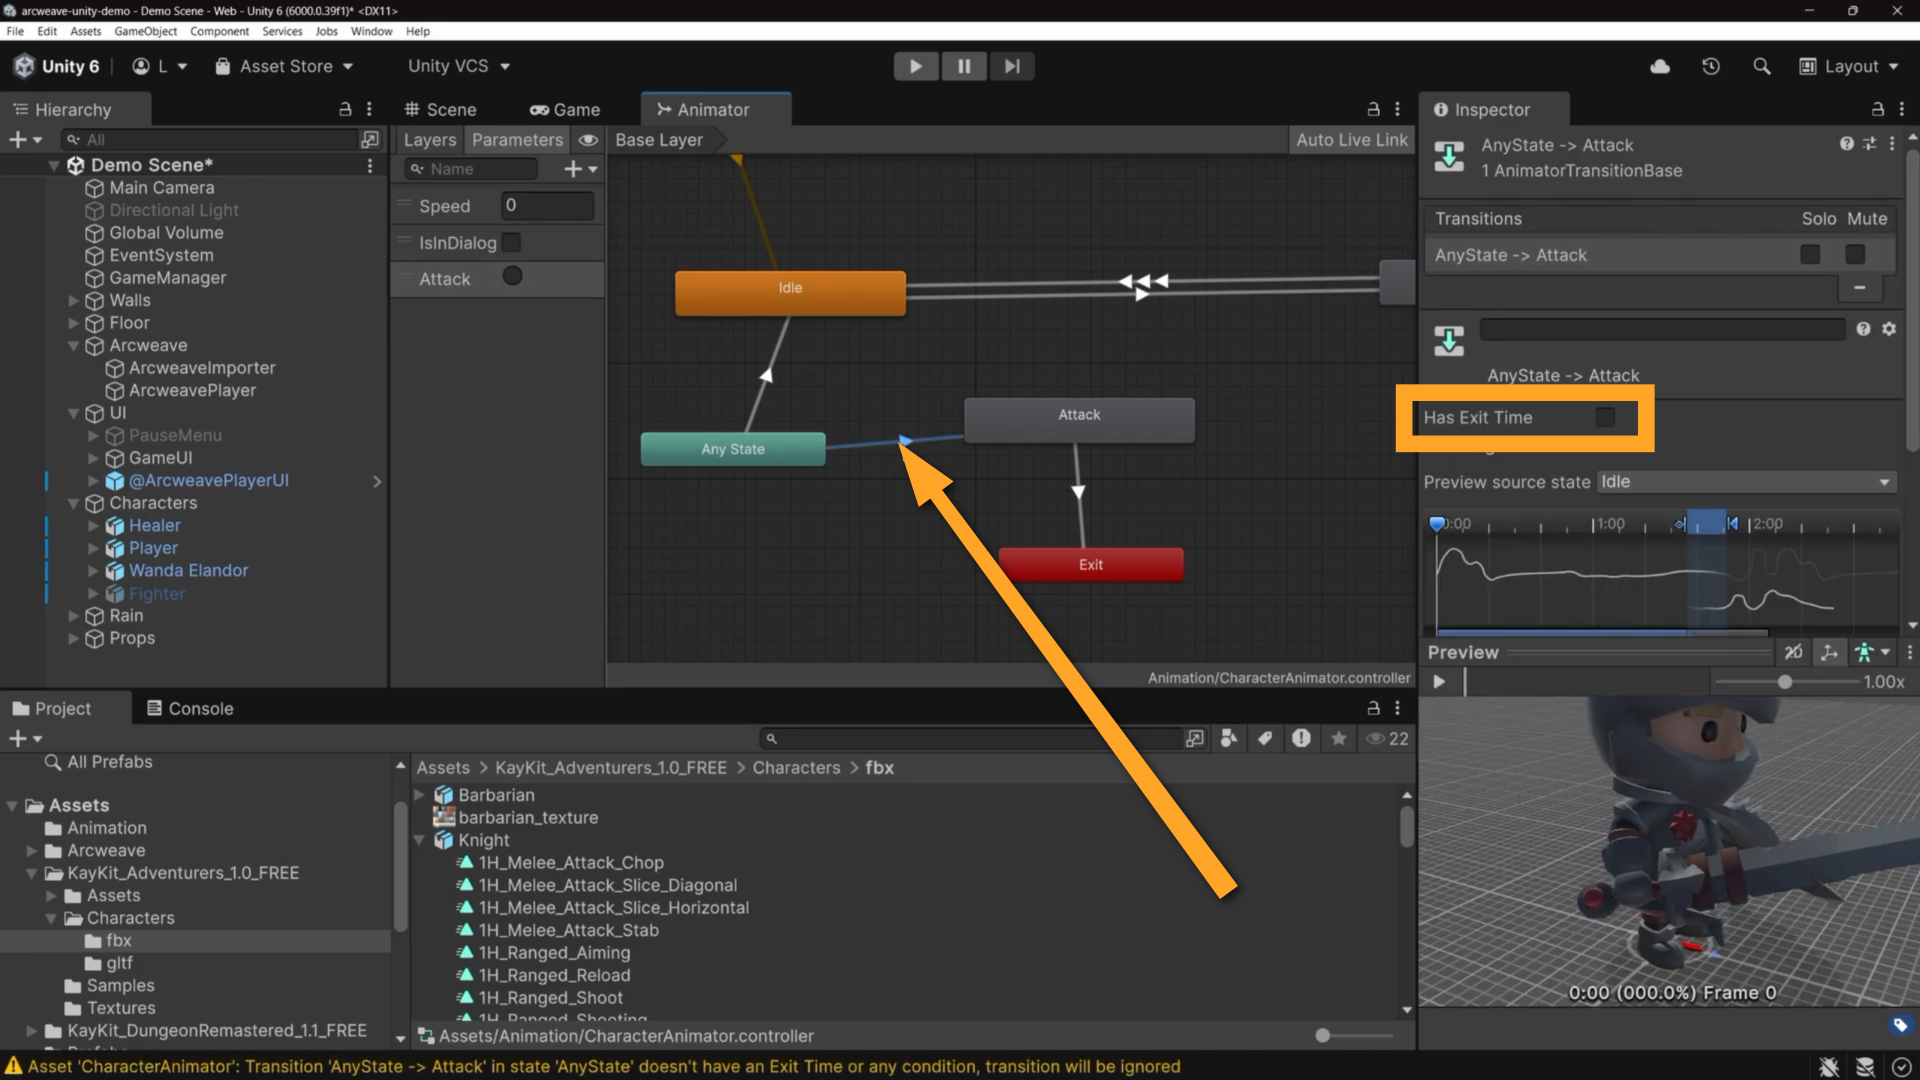Enable the IsInDialog checkbox
Image resolution: width=1920 pixels, height=1080 pixels.
point(511,242)
